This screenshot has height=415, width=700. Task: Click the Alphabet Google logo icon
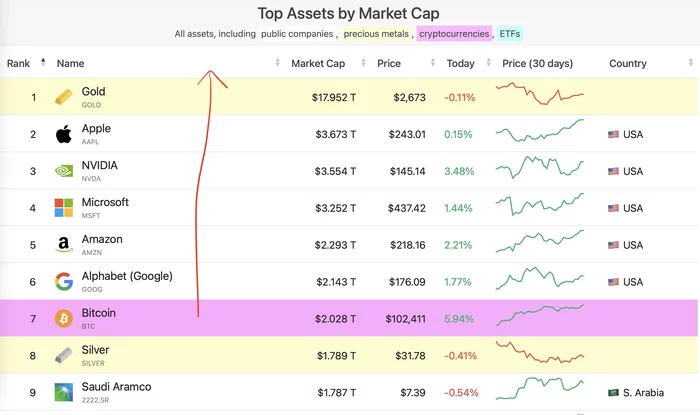tap(64, 282)
